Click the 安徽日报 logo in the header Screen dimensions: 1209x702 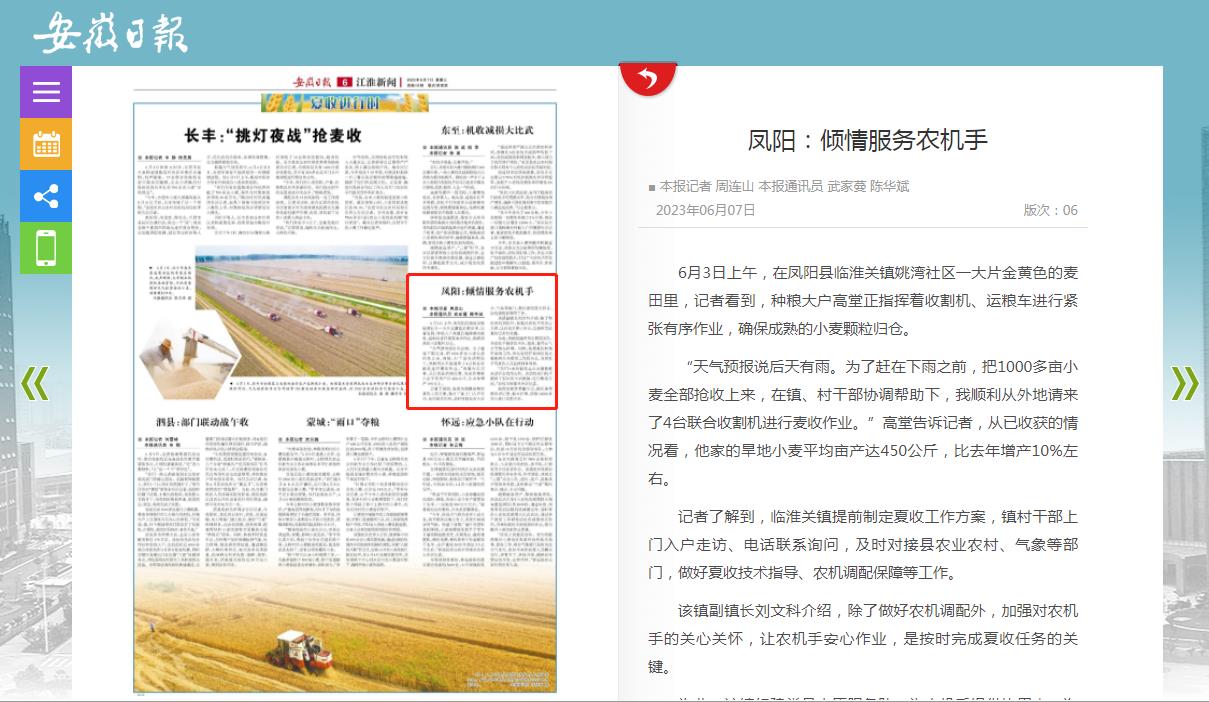[110, 34]
